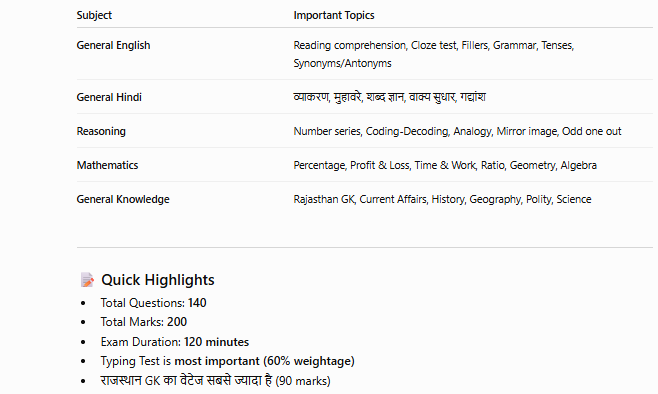Click the Number series, Coding-Decoding topics text
Screen dimensions: 658x394
coord(457,131)
